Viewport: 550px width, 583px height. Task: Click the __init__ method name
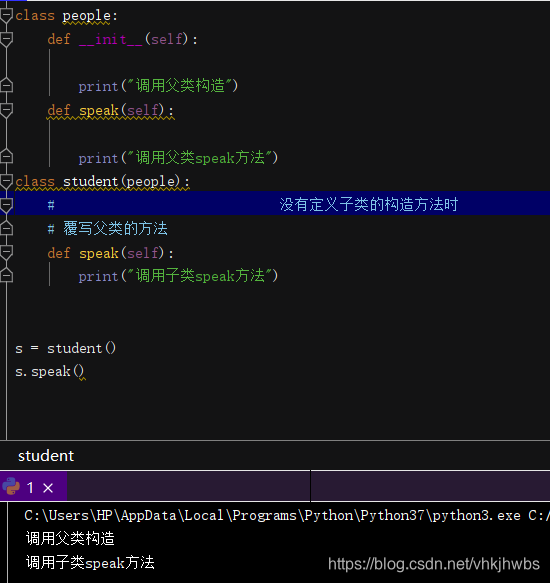point(111,39)
